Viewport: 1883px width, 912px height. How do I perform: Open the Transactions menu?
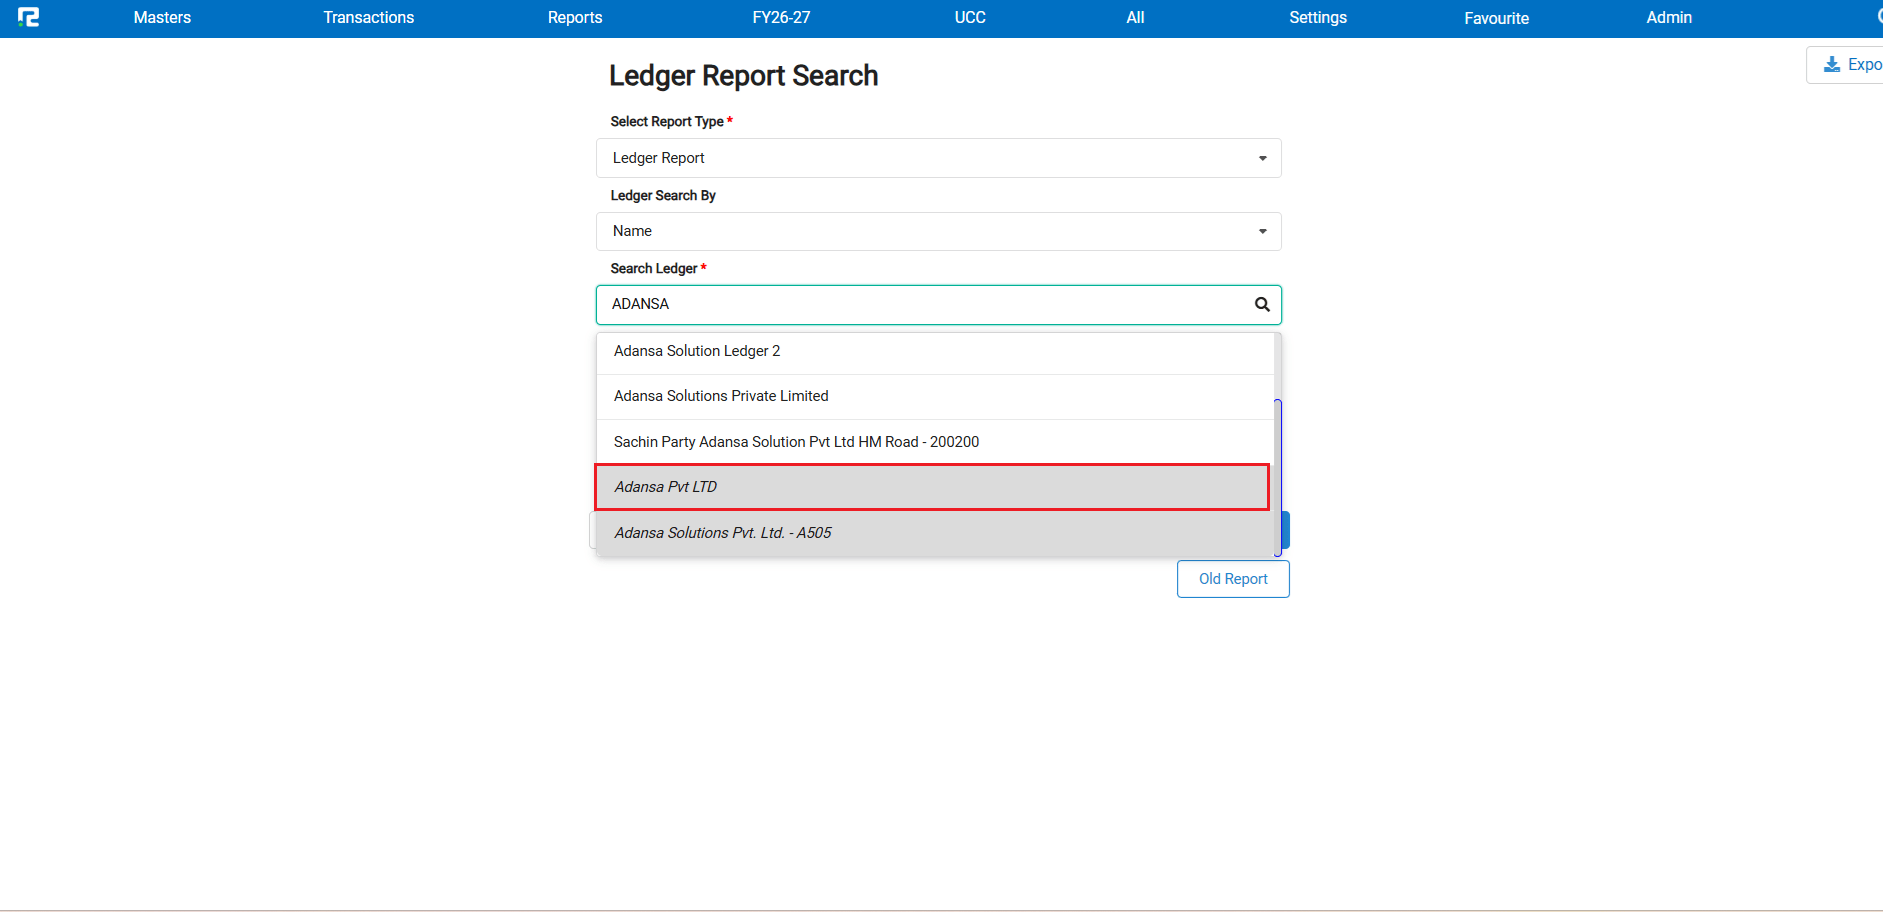point(368,17)
